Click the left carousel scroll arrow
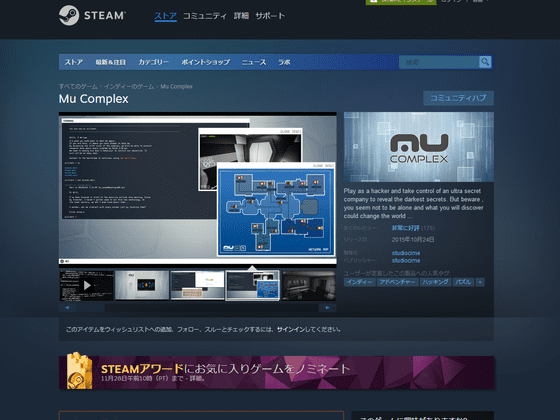The height and width of the screenshot is (420, 560). (67, 308)
